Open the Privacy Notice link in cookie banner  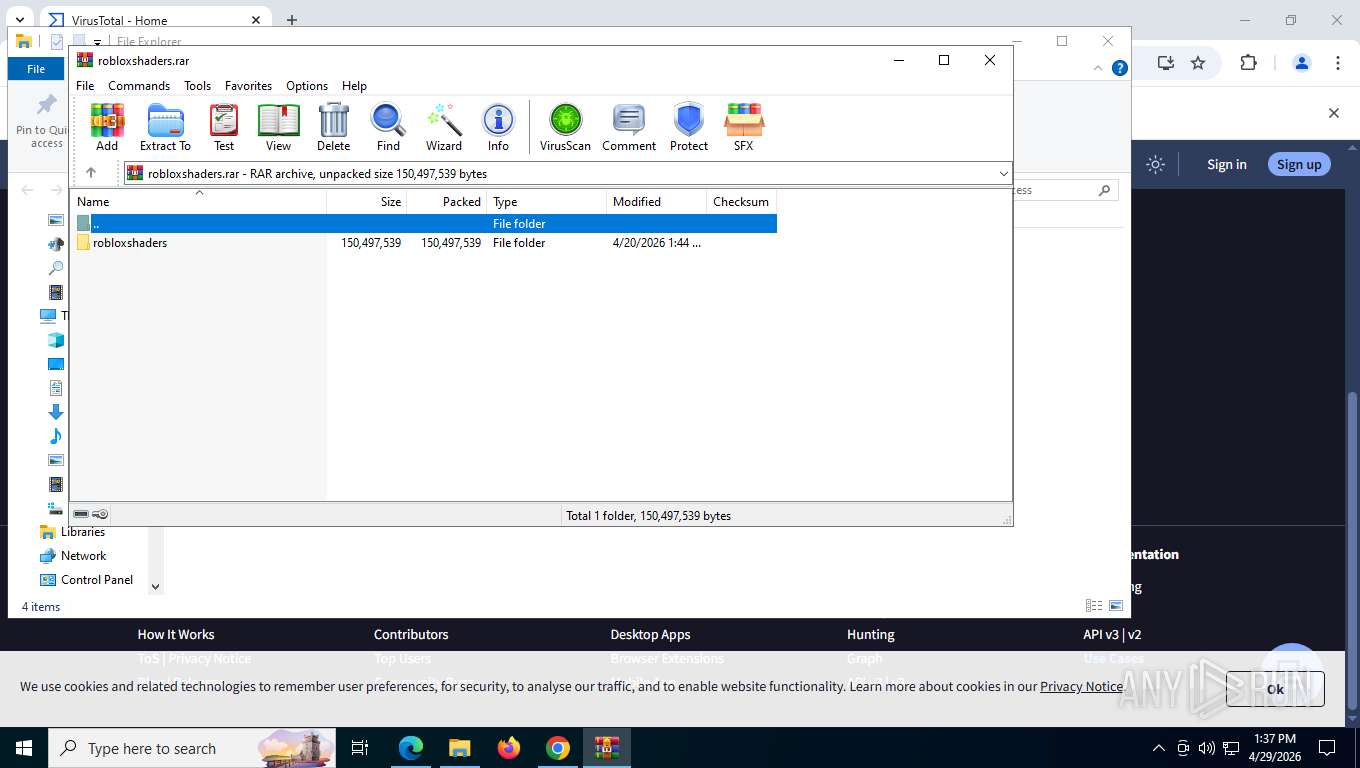(x=1081, y=686)
